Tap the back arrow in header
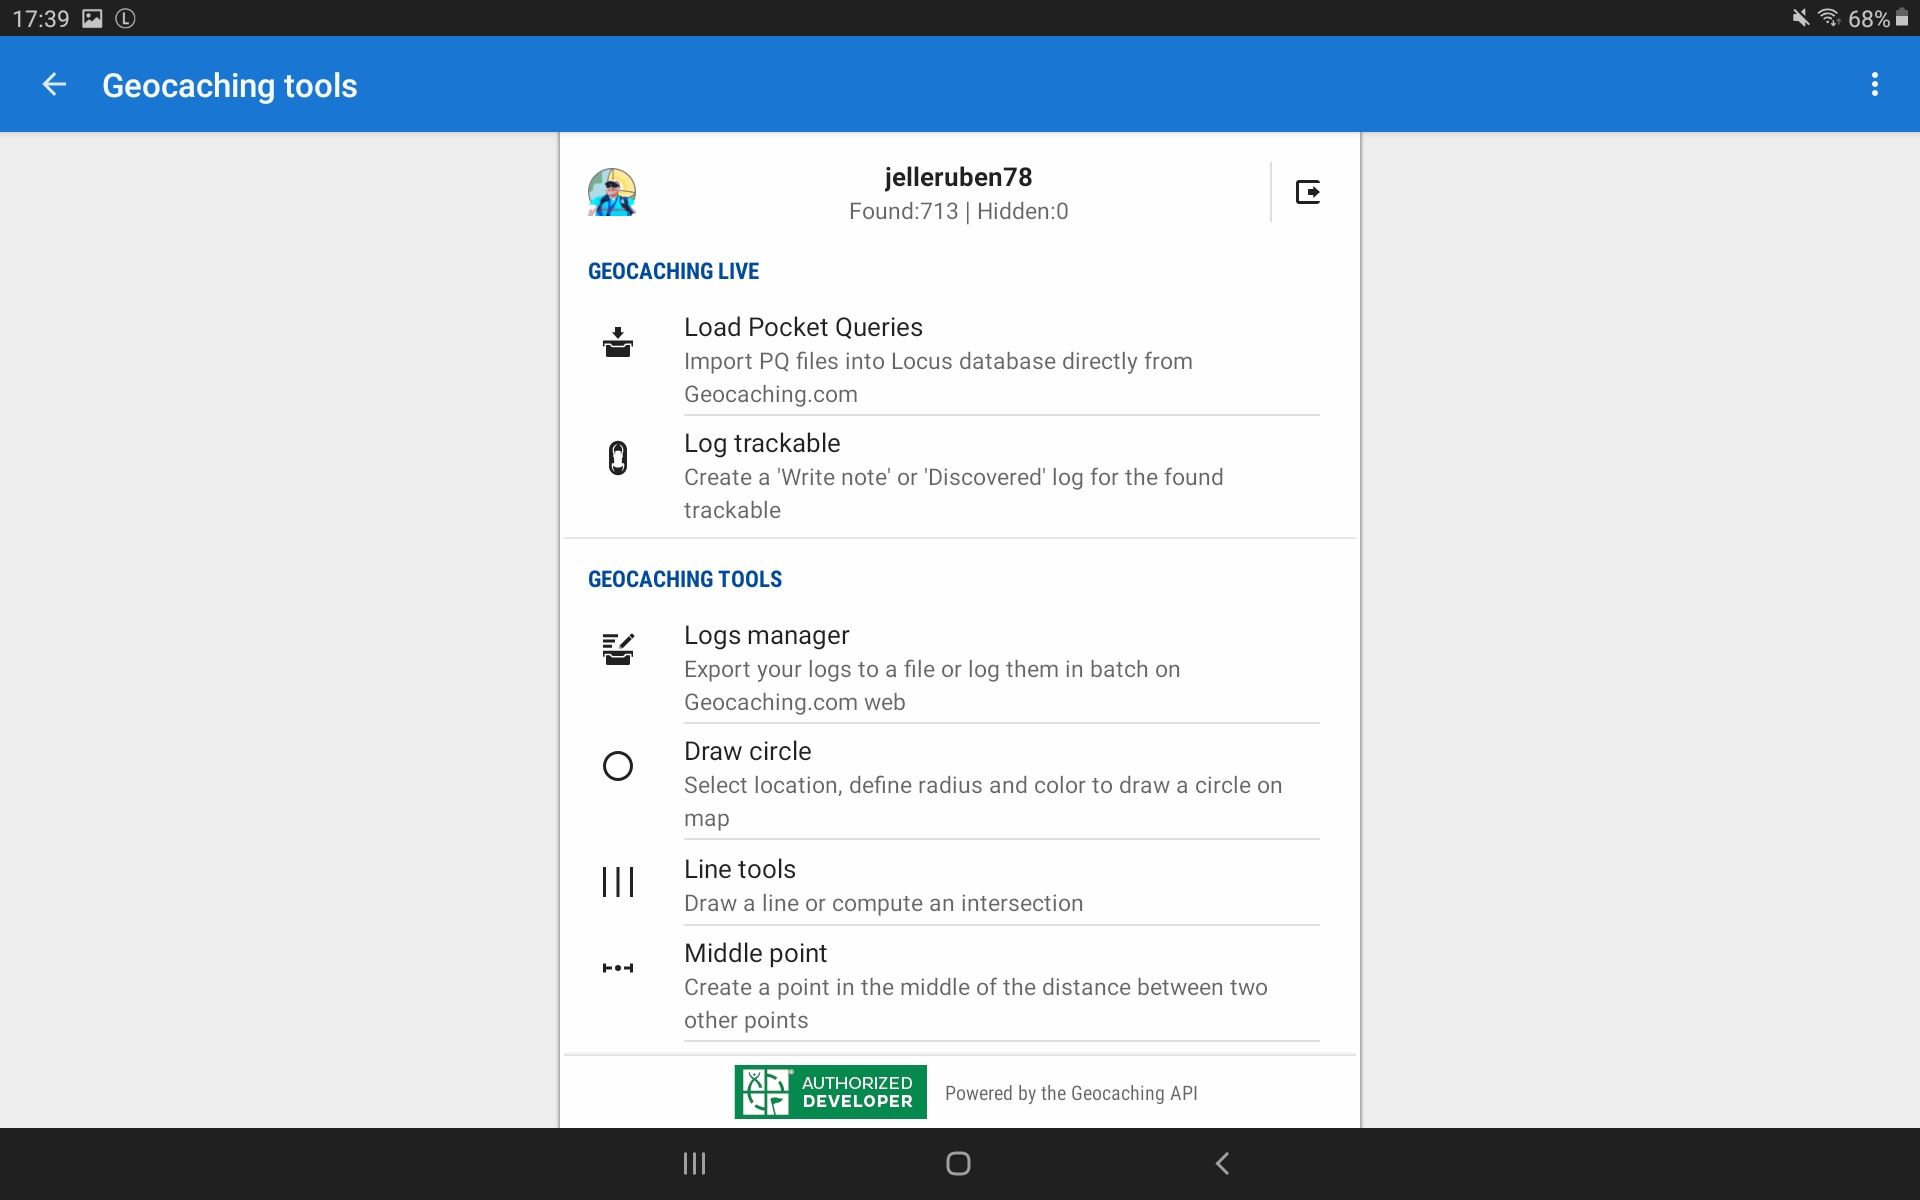Viewport: 1920px width, 1200px height. pos(55,85)
